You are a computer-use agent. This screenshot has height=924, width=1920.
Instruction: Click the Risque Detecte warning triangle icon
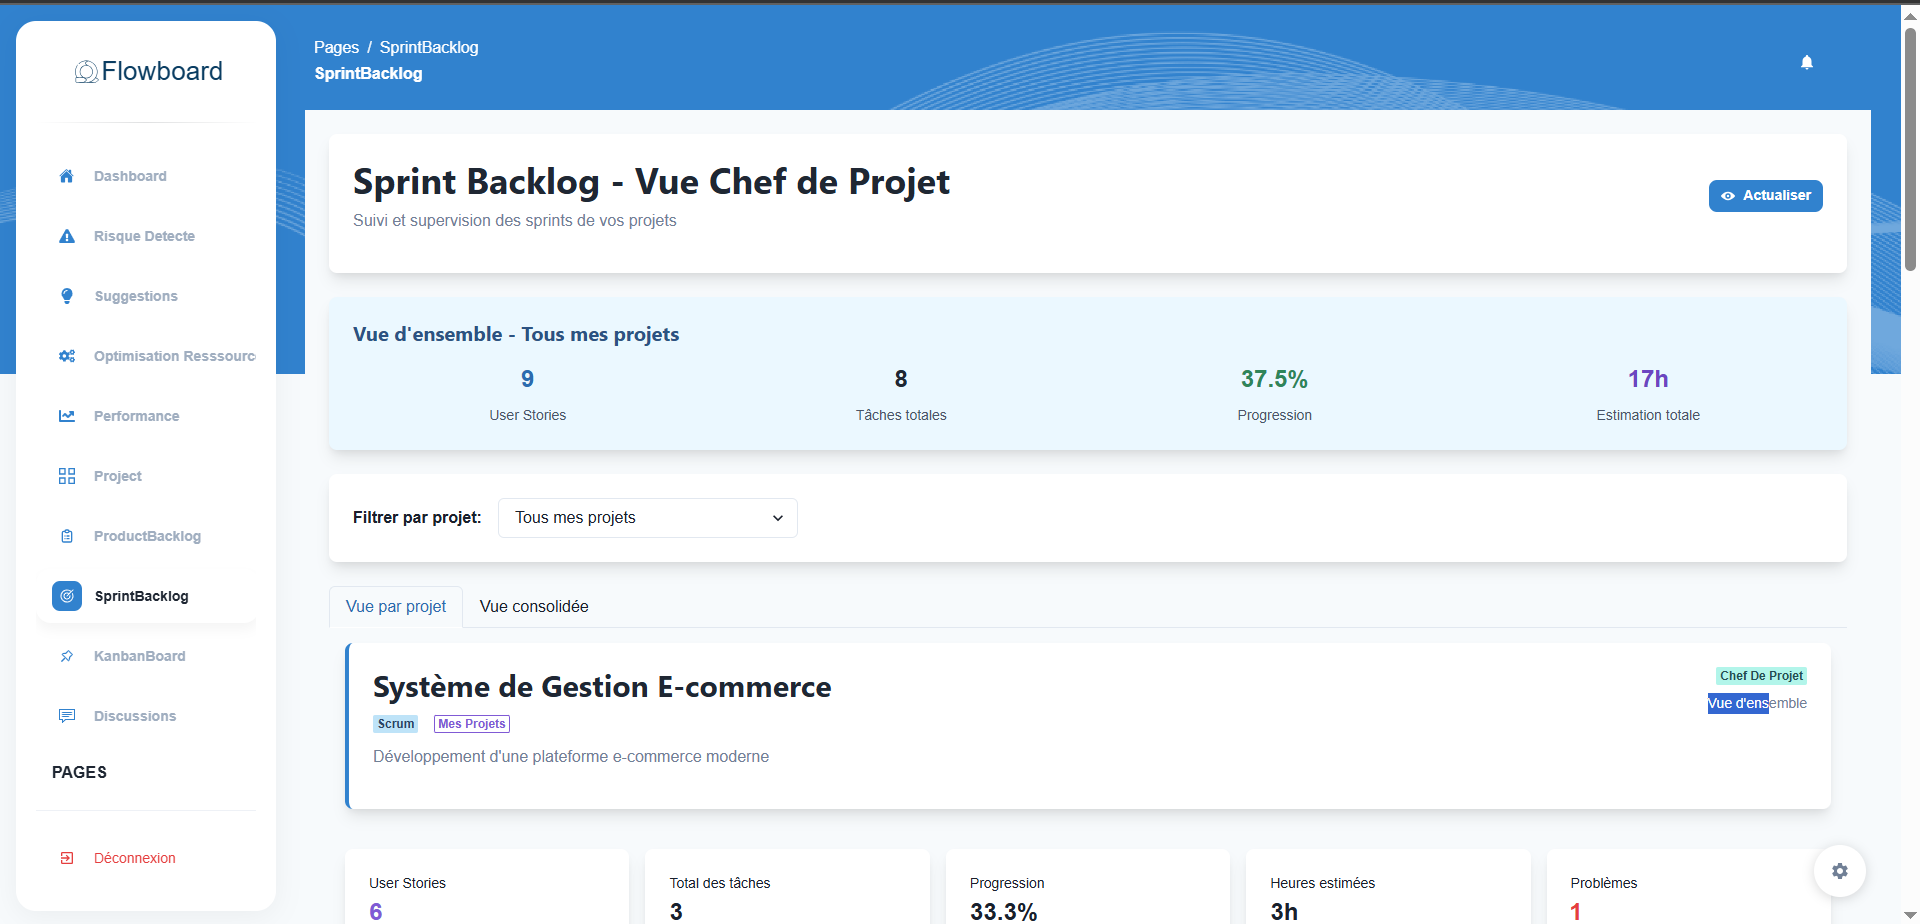point(67,236)
